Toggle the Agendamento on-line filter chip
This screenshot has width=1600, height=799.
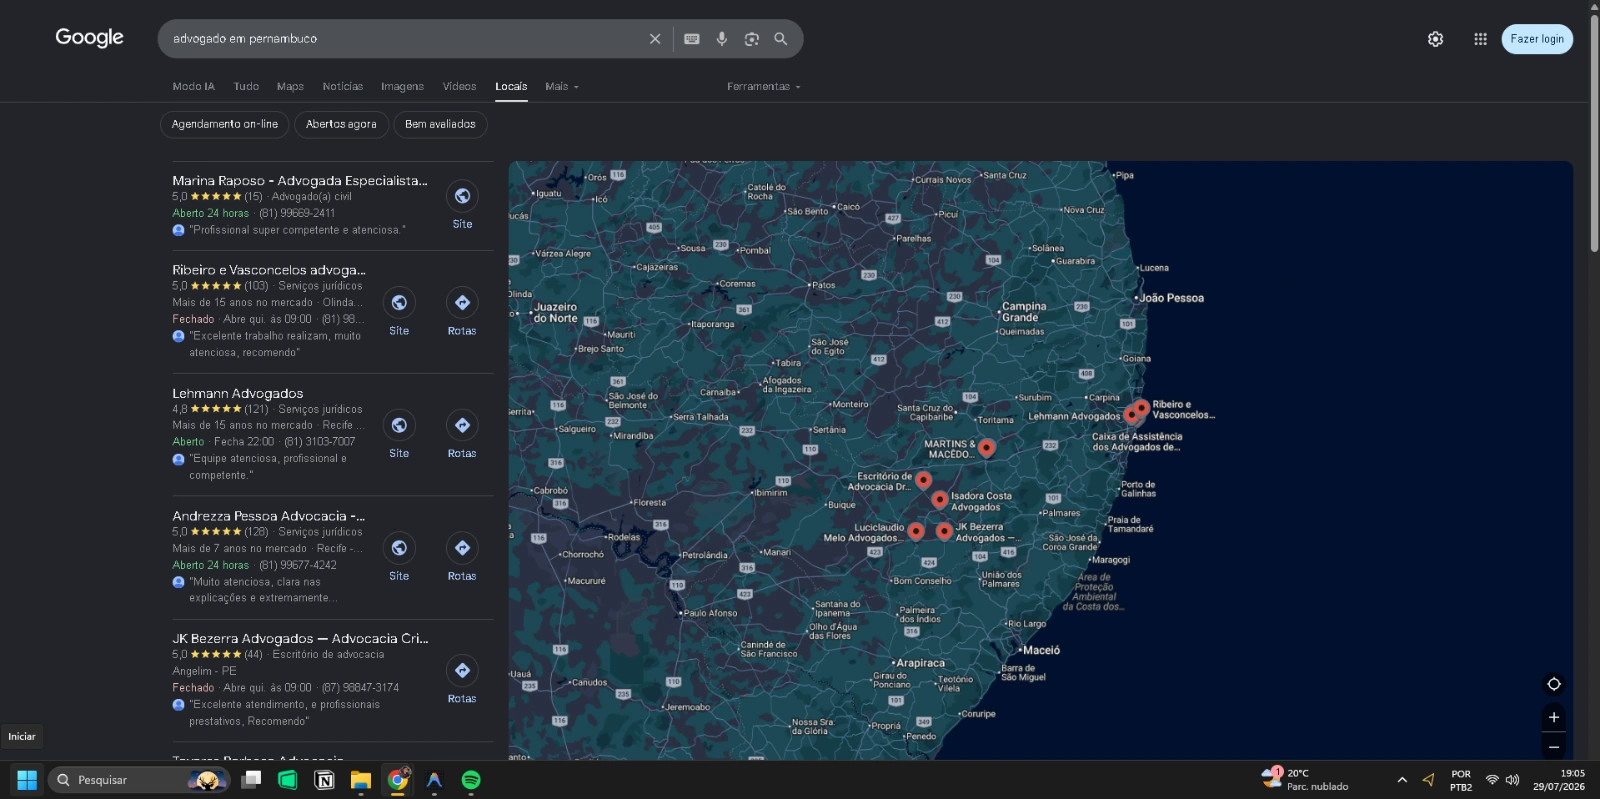coord(225,124)
